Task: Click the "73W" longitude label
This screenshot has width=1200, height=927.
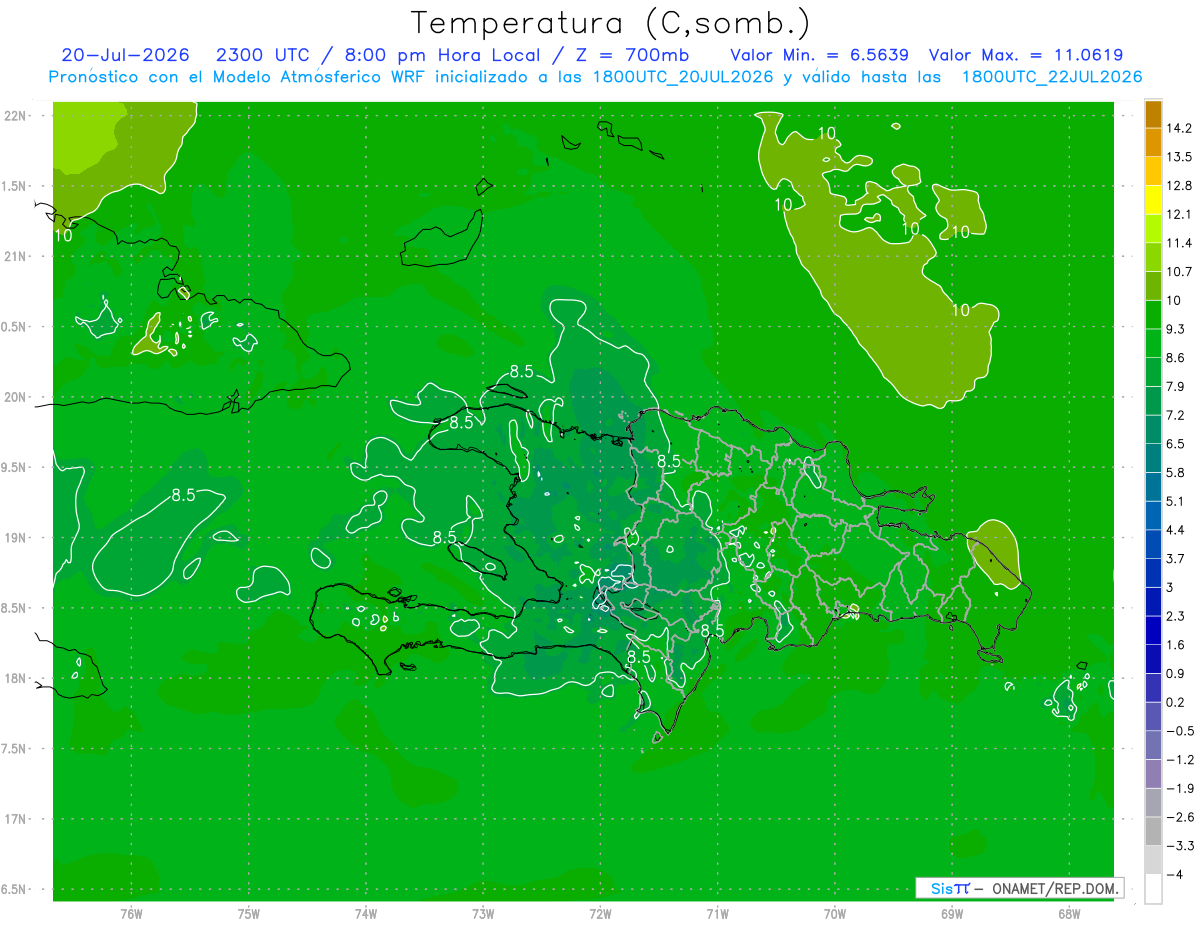Action: coord(483,913)
